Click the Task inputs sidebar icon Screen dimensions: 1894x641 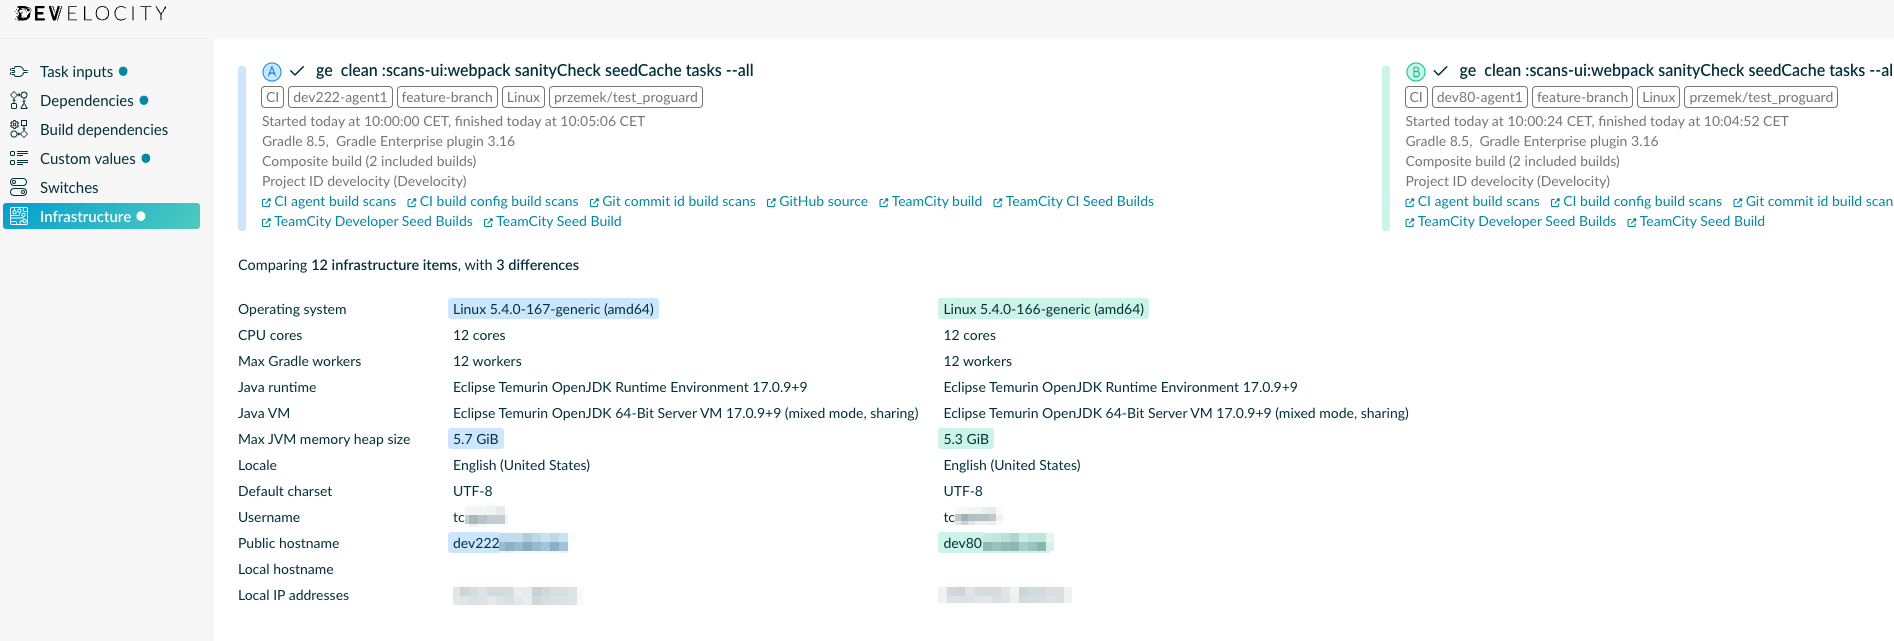click(x=19, y=72)
